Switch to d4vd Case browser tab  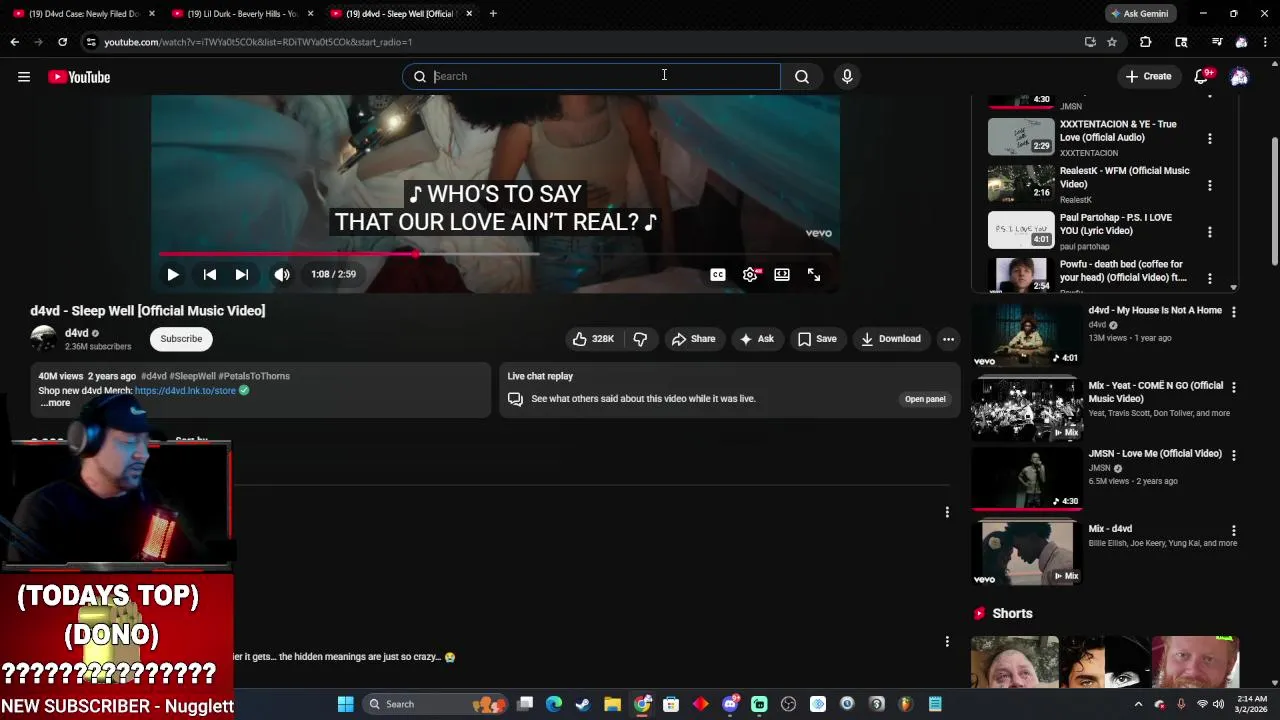83,14
